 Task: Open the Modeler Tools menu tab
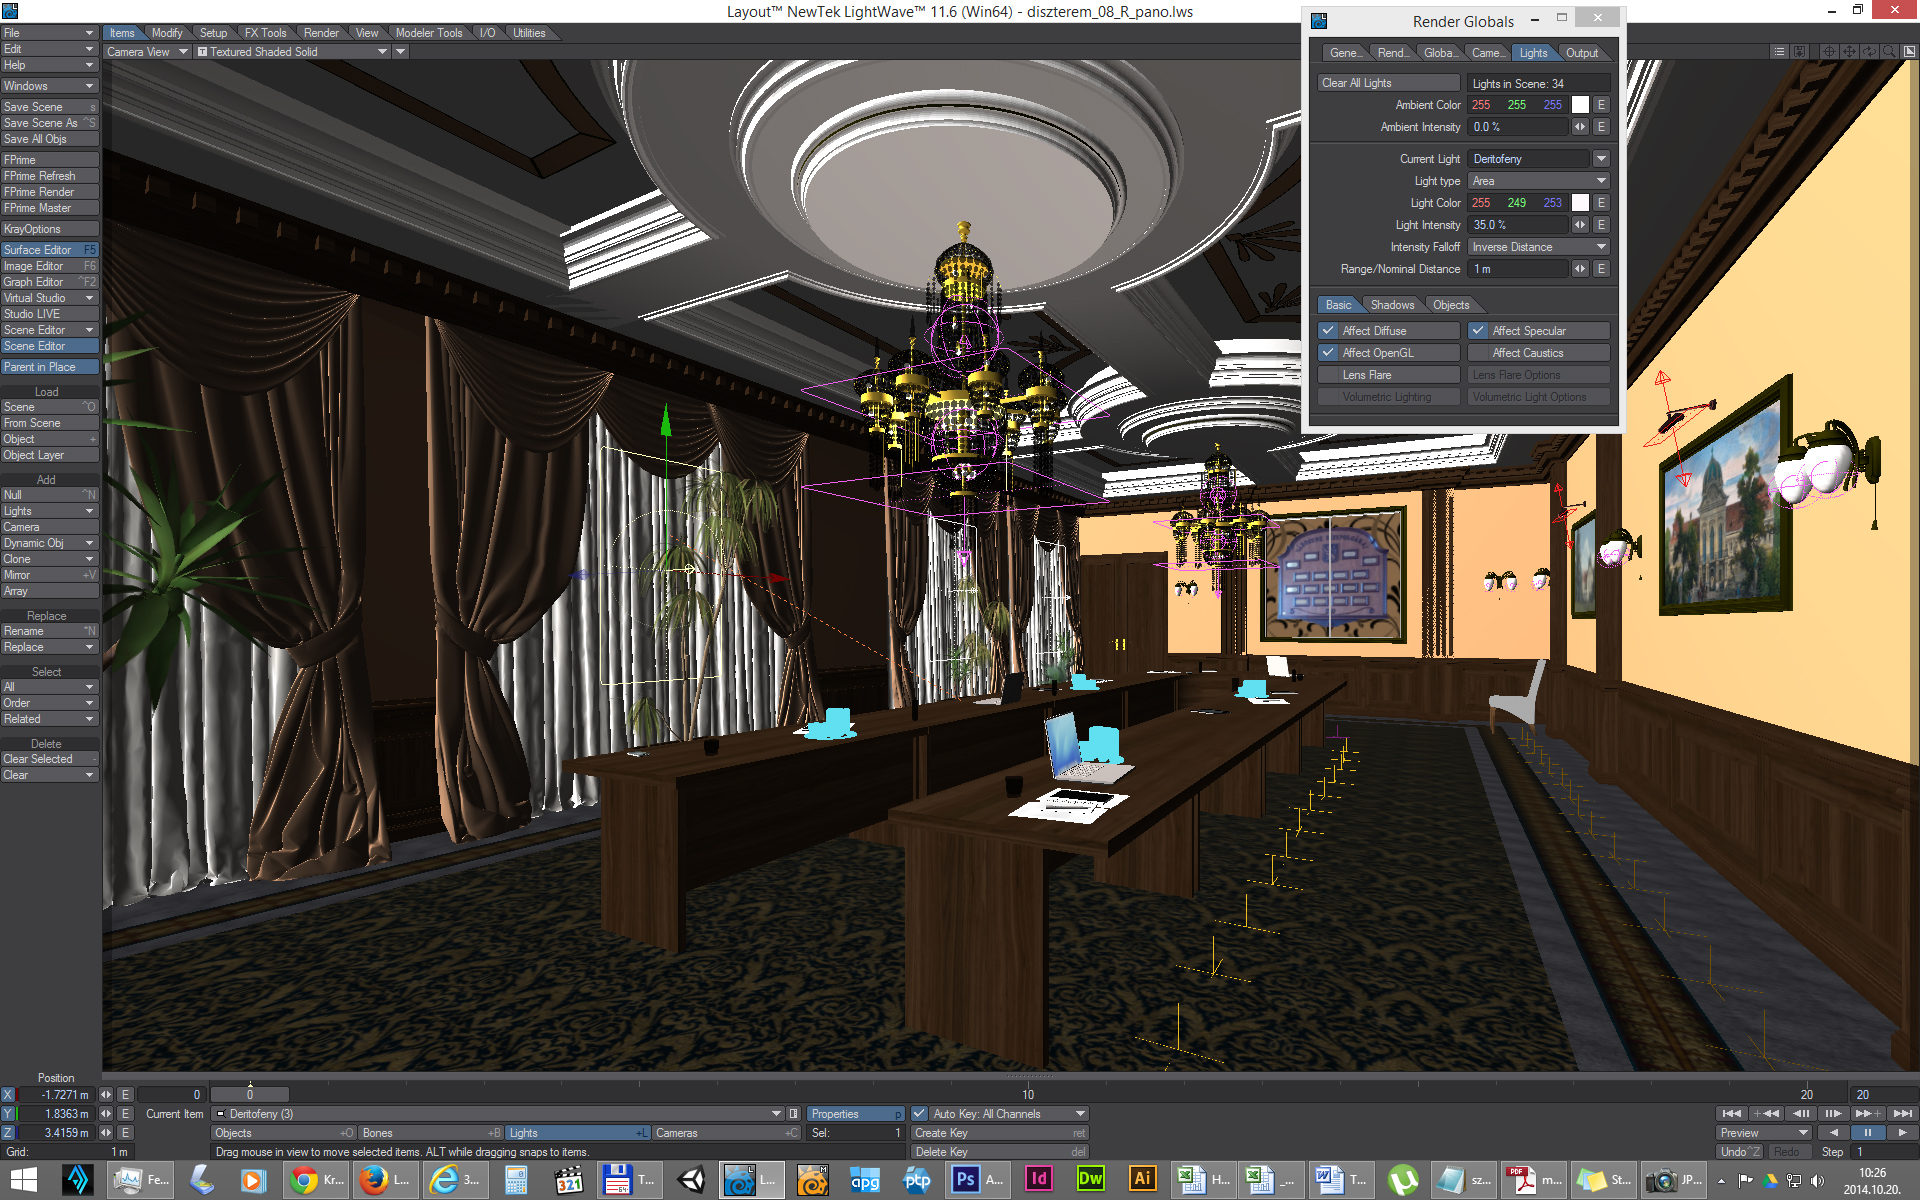[428, 33]
